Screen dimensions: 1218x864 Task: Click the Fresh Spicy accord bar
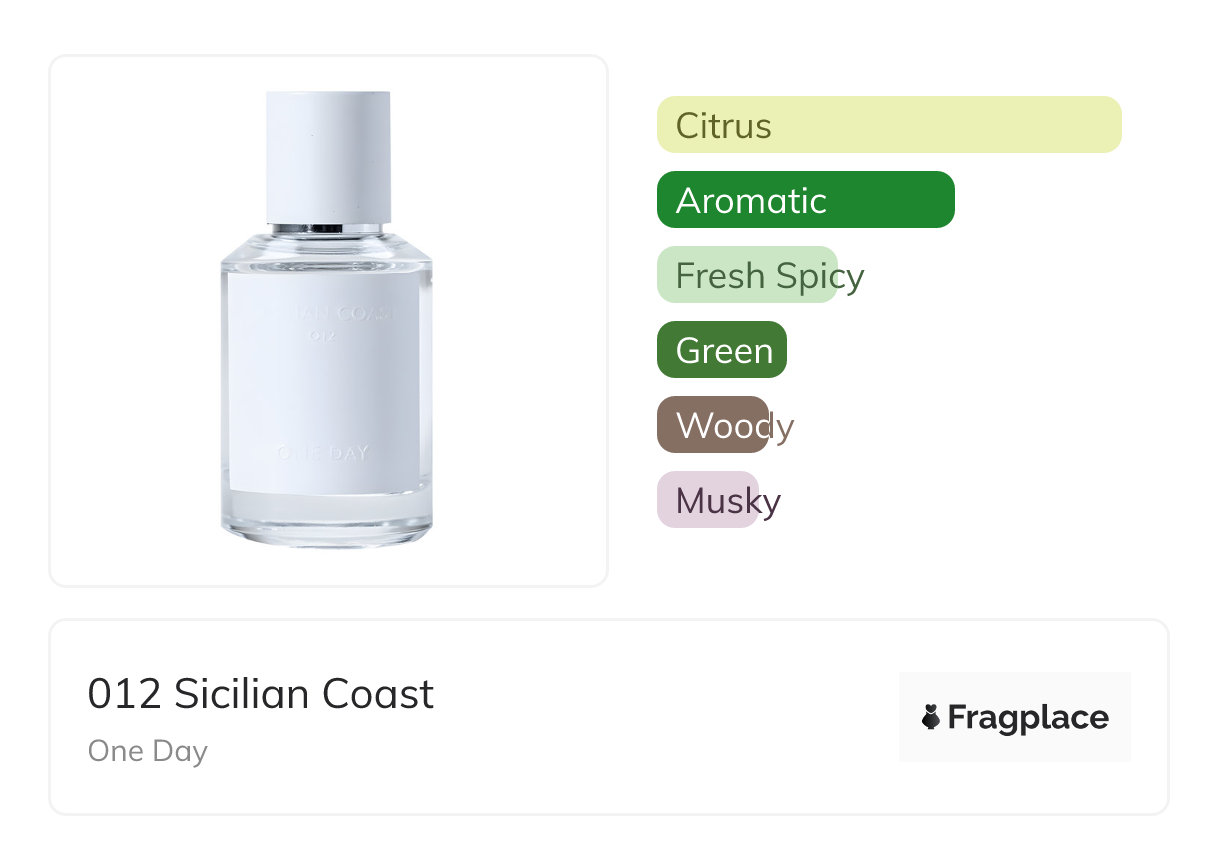pos(746,275)
